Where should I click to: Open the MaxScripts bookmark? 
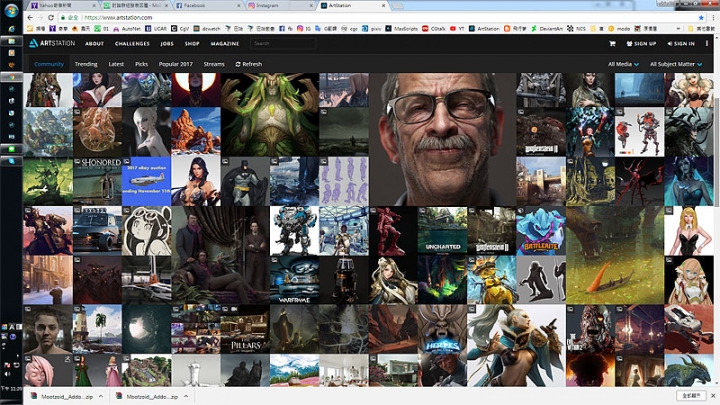[402, 28]
